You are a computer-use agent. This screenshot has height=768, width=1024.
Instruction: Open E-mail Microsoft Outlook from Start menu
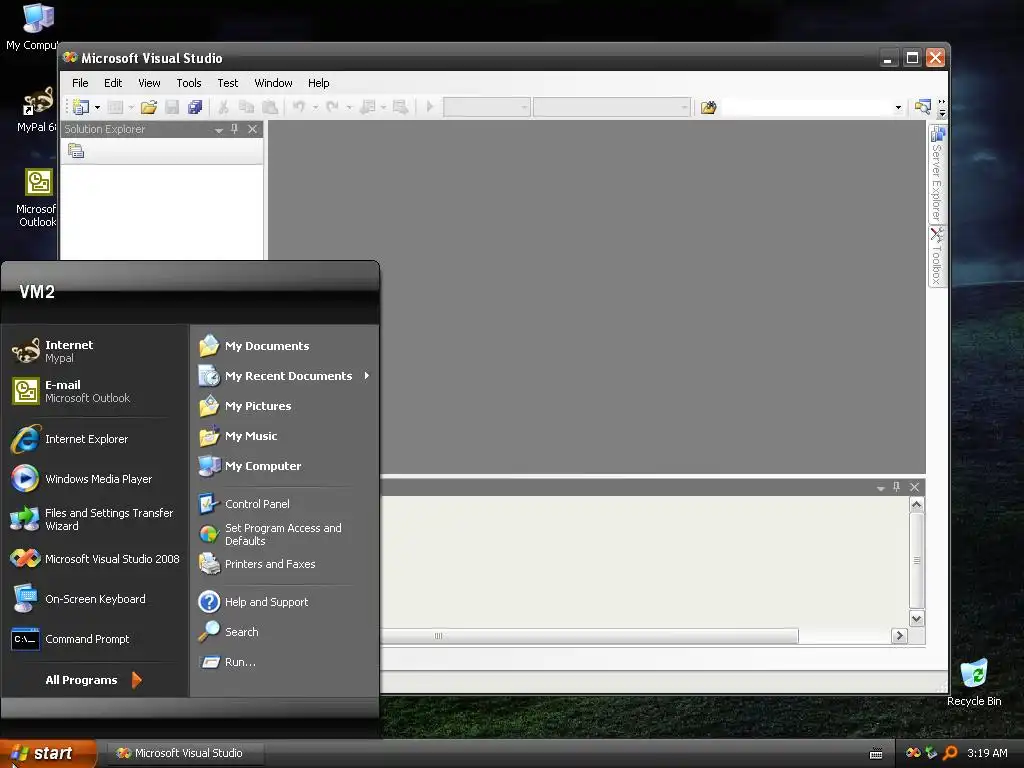(x=95, y=391)
